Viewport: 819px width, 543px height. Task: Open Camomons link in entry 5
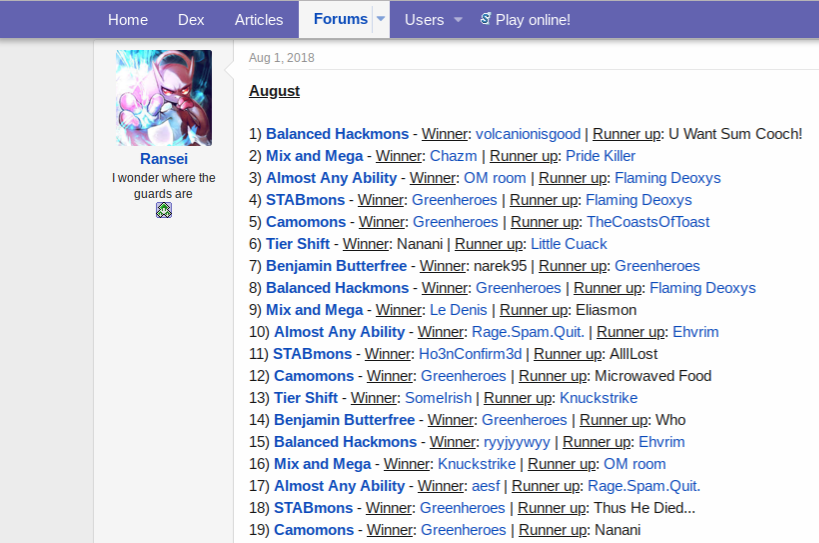[306, 222]
